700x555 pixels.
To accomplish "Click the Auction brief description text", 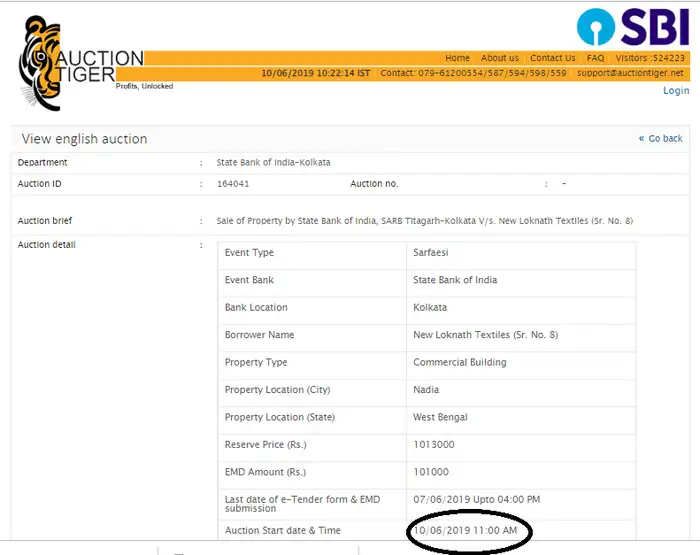I will click(x=424, y=221).
